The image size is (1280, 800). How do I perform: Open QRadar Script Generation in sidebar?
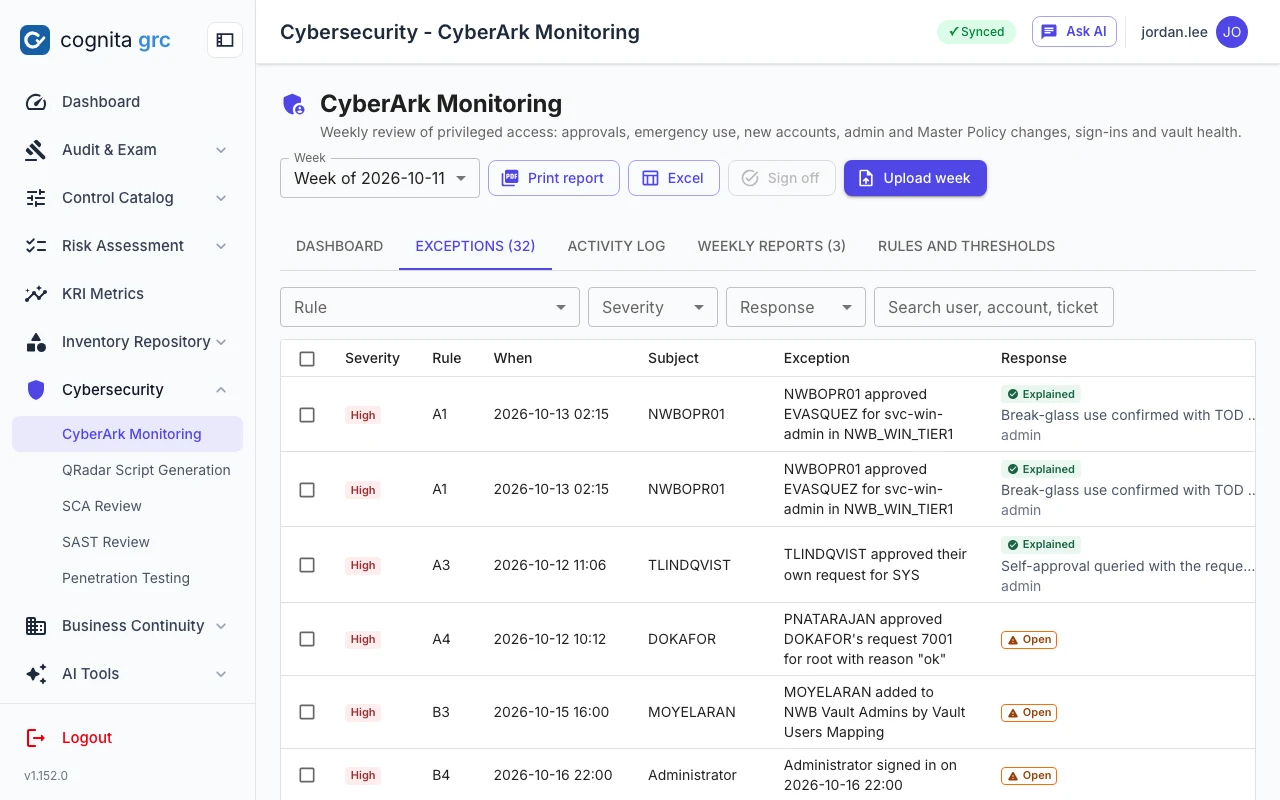click(x=146, y=470)
